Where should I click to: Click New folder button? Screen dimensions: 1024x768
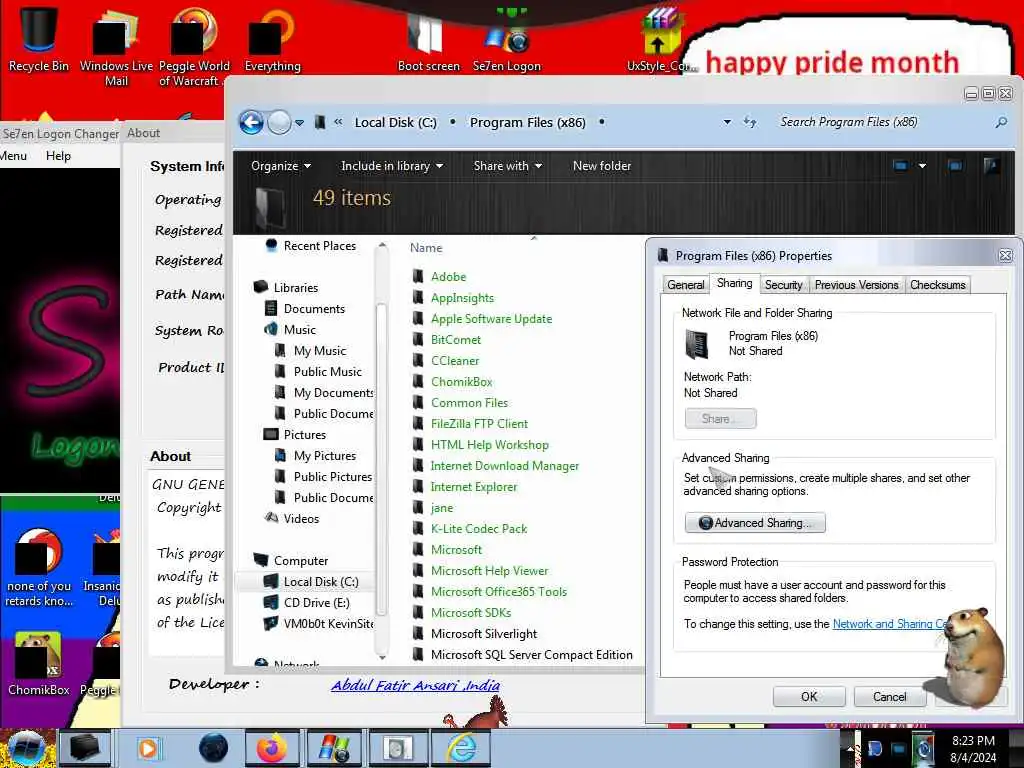[601, 166]
